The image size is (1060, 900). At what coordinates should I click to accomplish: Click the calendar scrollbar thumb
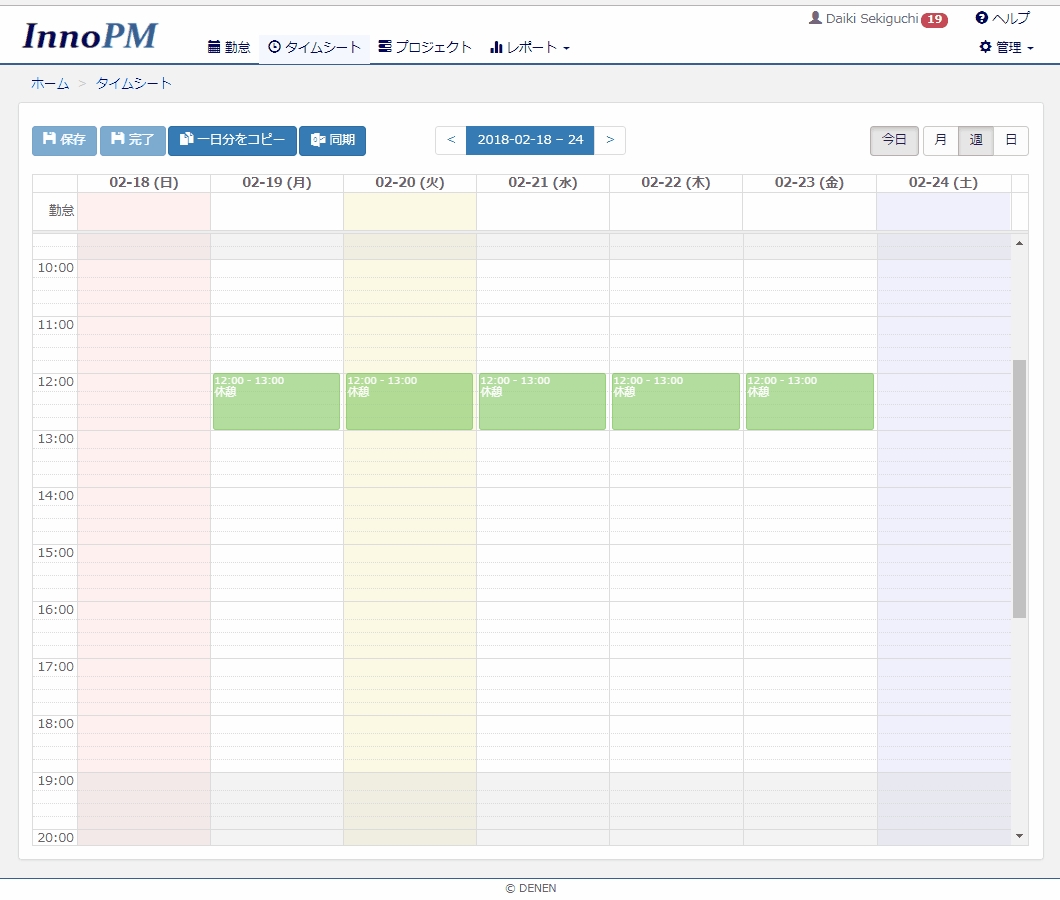(1019, 489)
